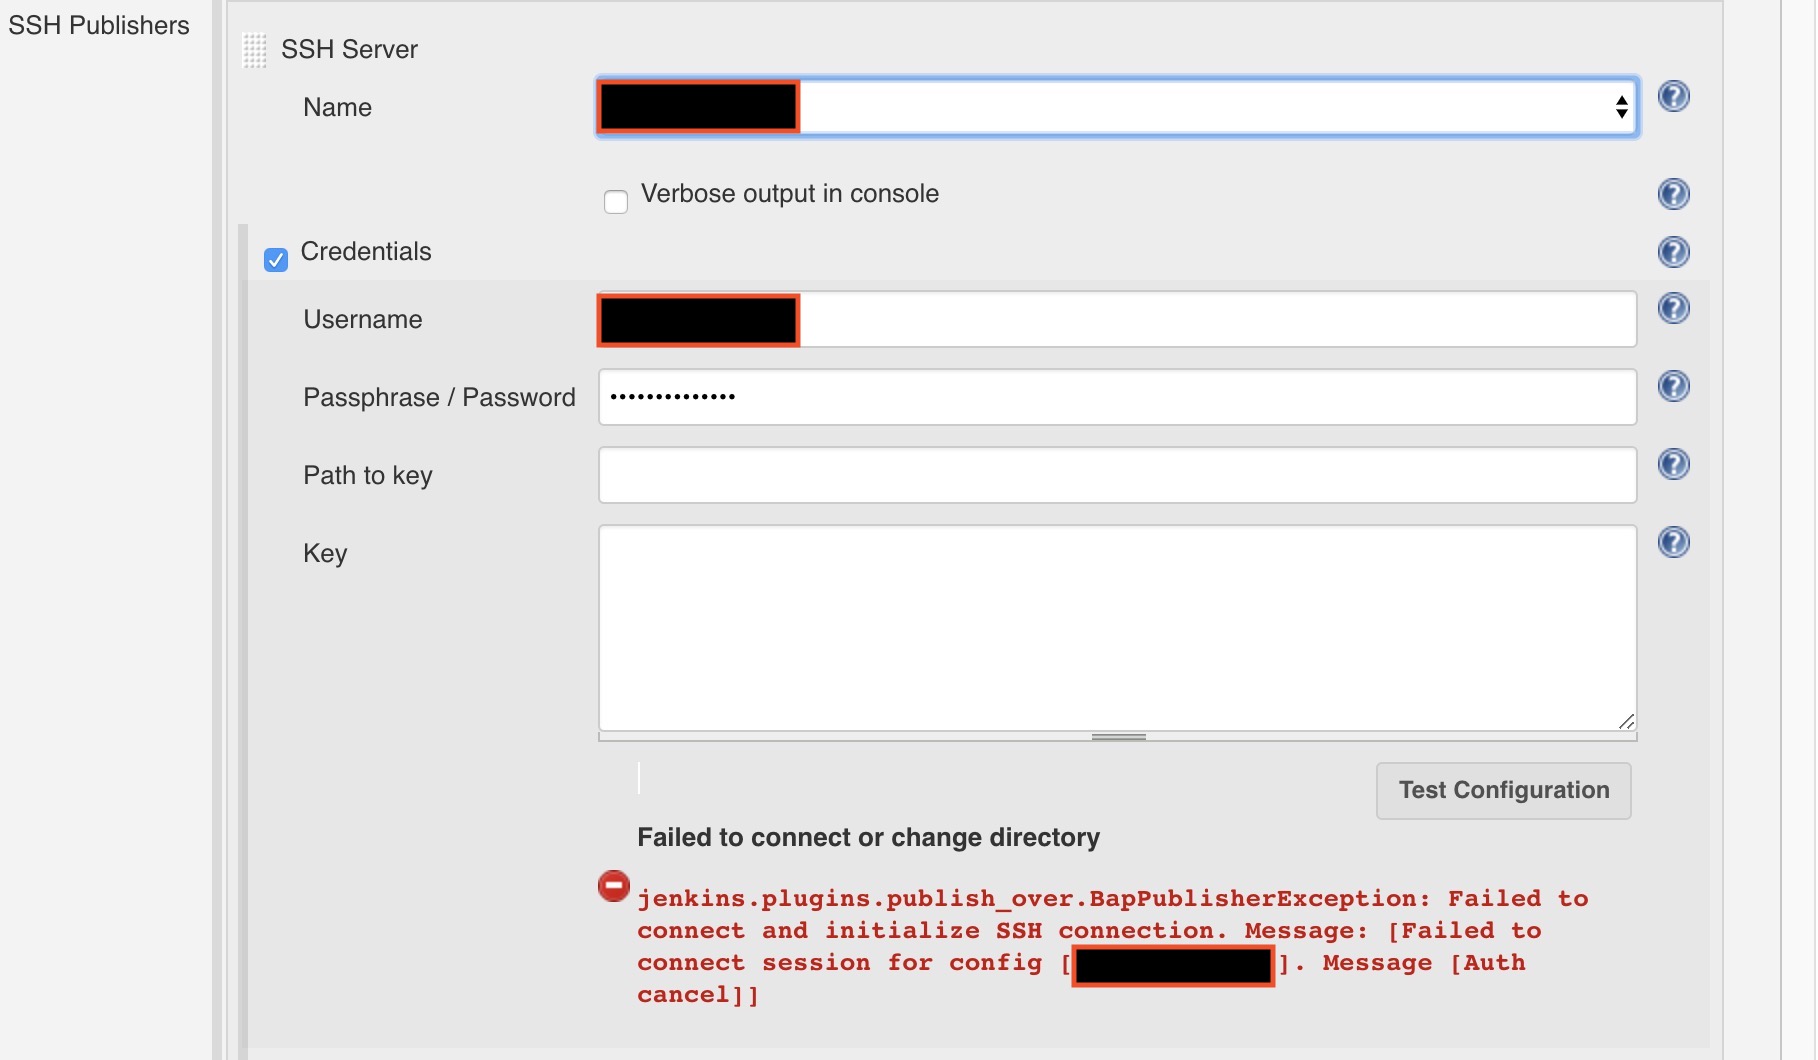Click the resize bar below Key text area
The height and width of the screenshot is (1060, 1818).
pyautogui.click(x=1118, y=737)
